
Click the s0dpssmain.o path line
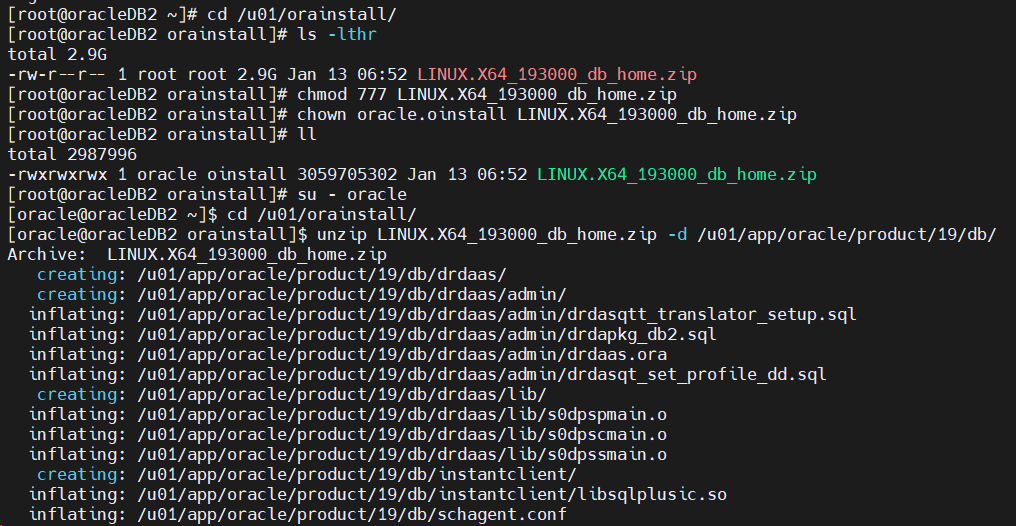[402, 455]
